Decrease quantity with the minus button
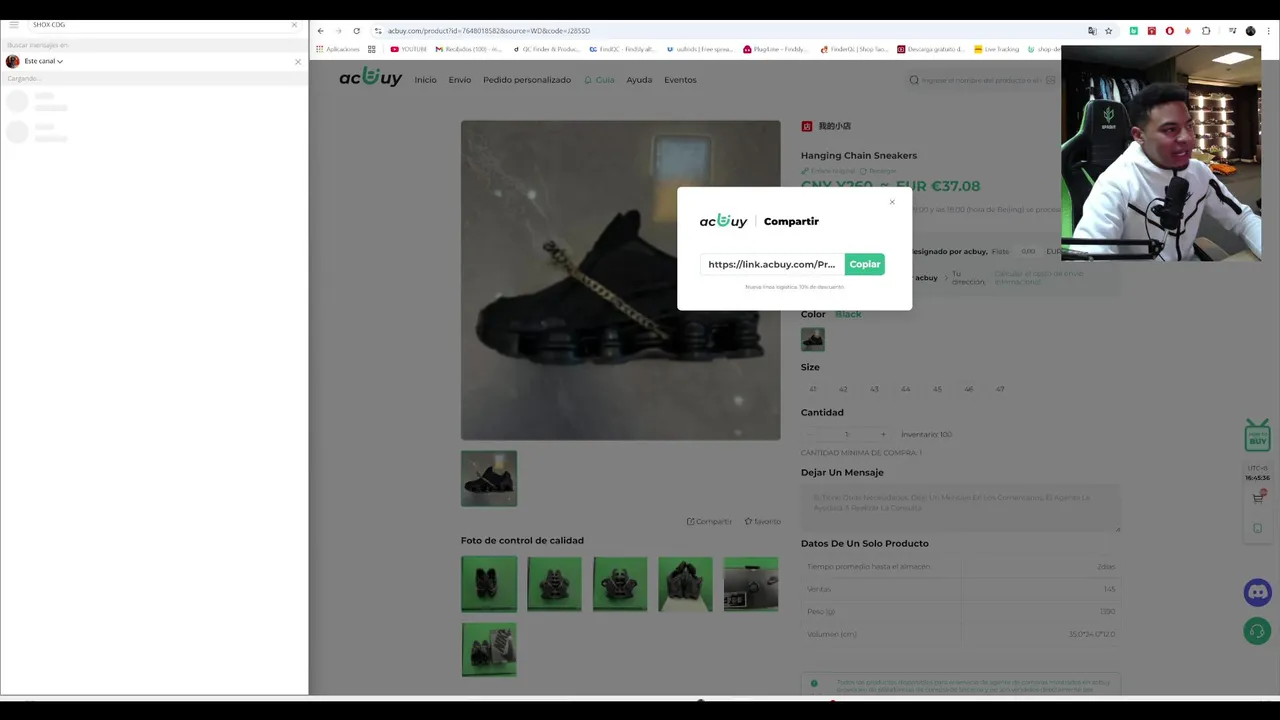Viewport: 1280px width, 720px height. coord(810,434)
